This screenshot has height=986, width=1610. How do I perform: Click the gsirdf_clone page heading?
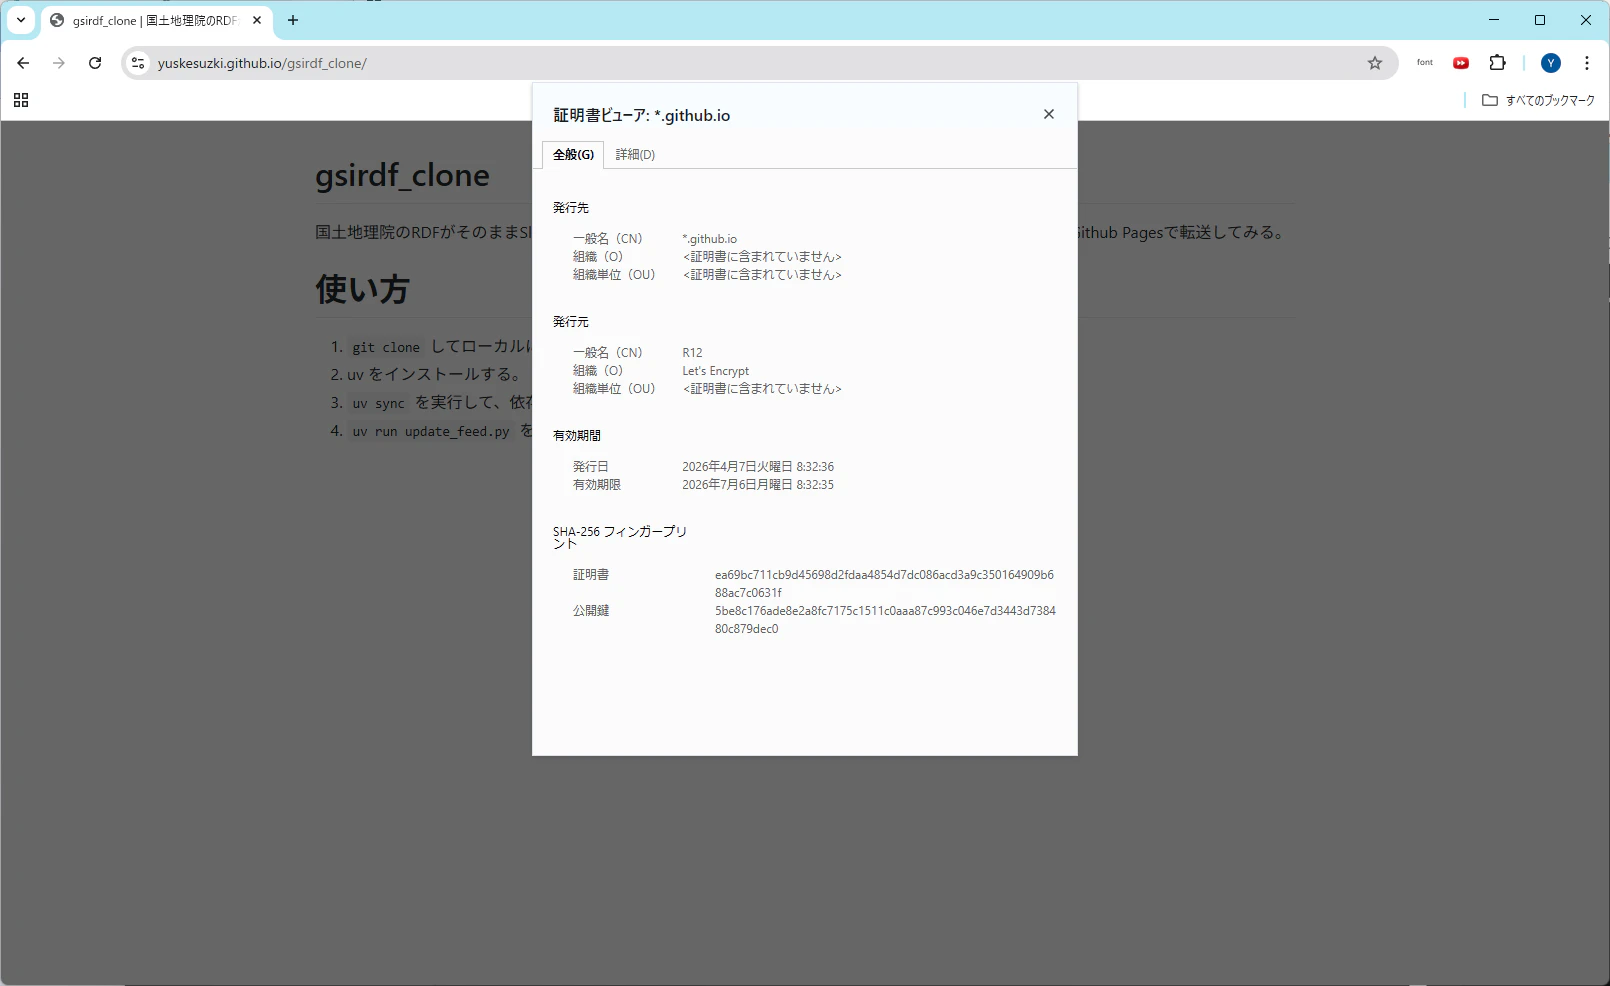pyautogui.click(x=403, y=175)
